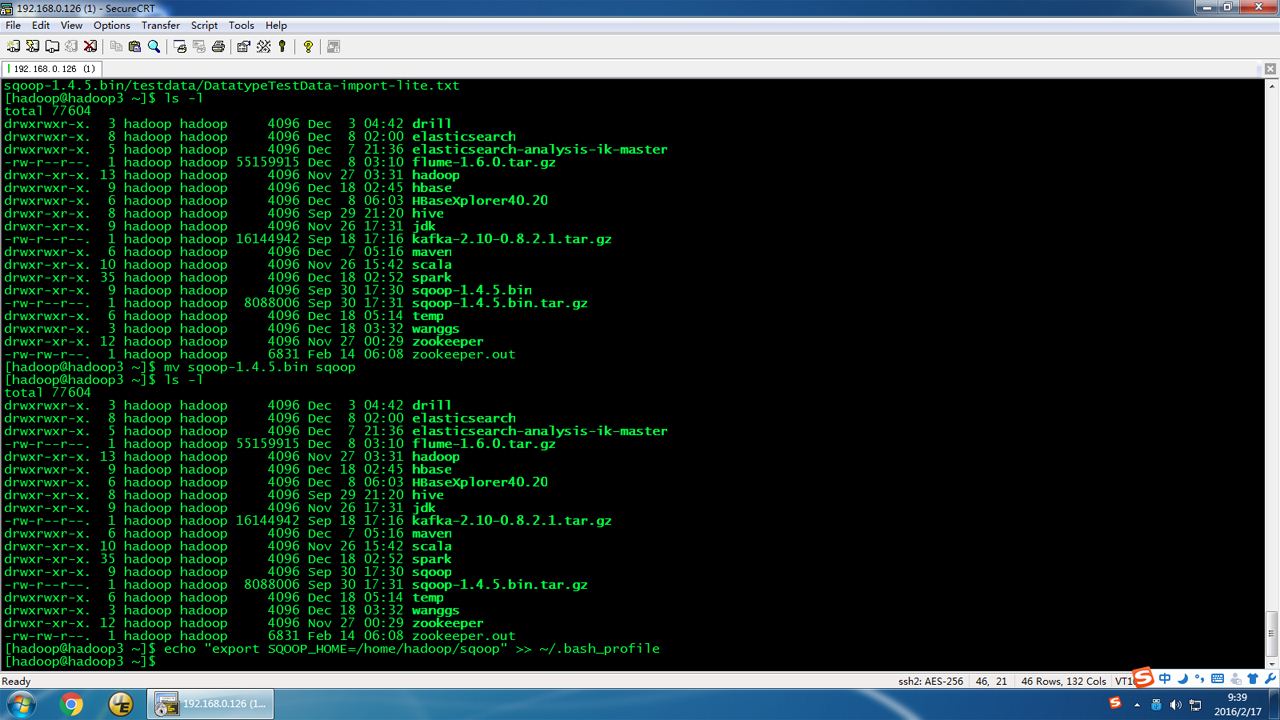The height and width of the screenshot is (720, 1280).
Task: Click the Windows Start button
Action: coord(20,704)
